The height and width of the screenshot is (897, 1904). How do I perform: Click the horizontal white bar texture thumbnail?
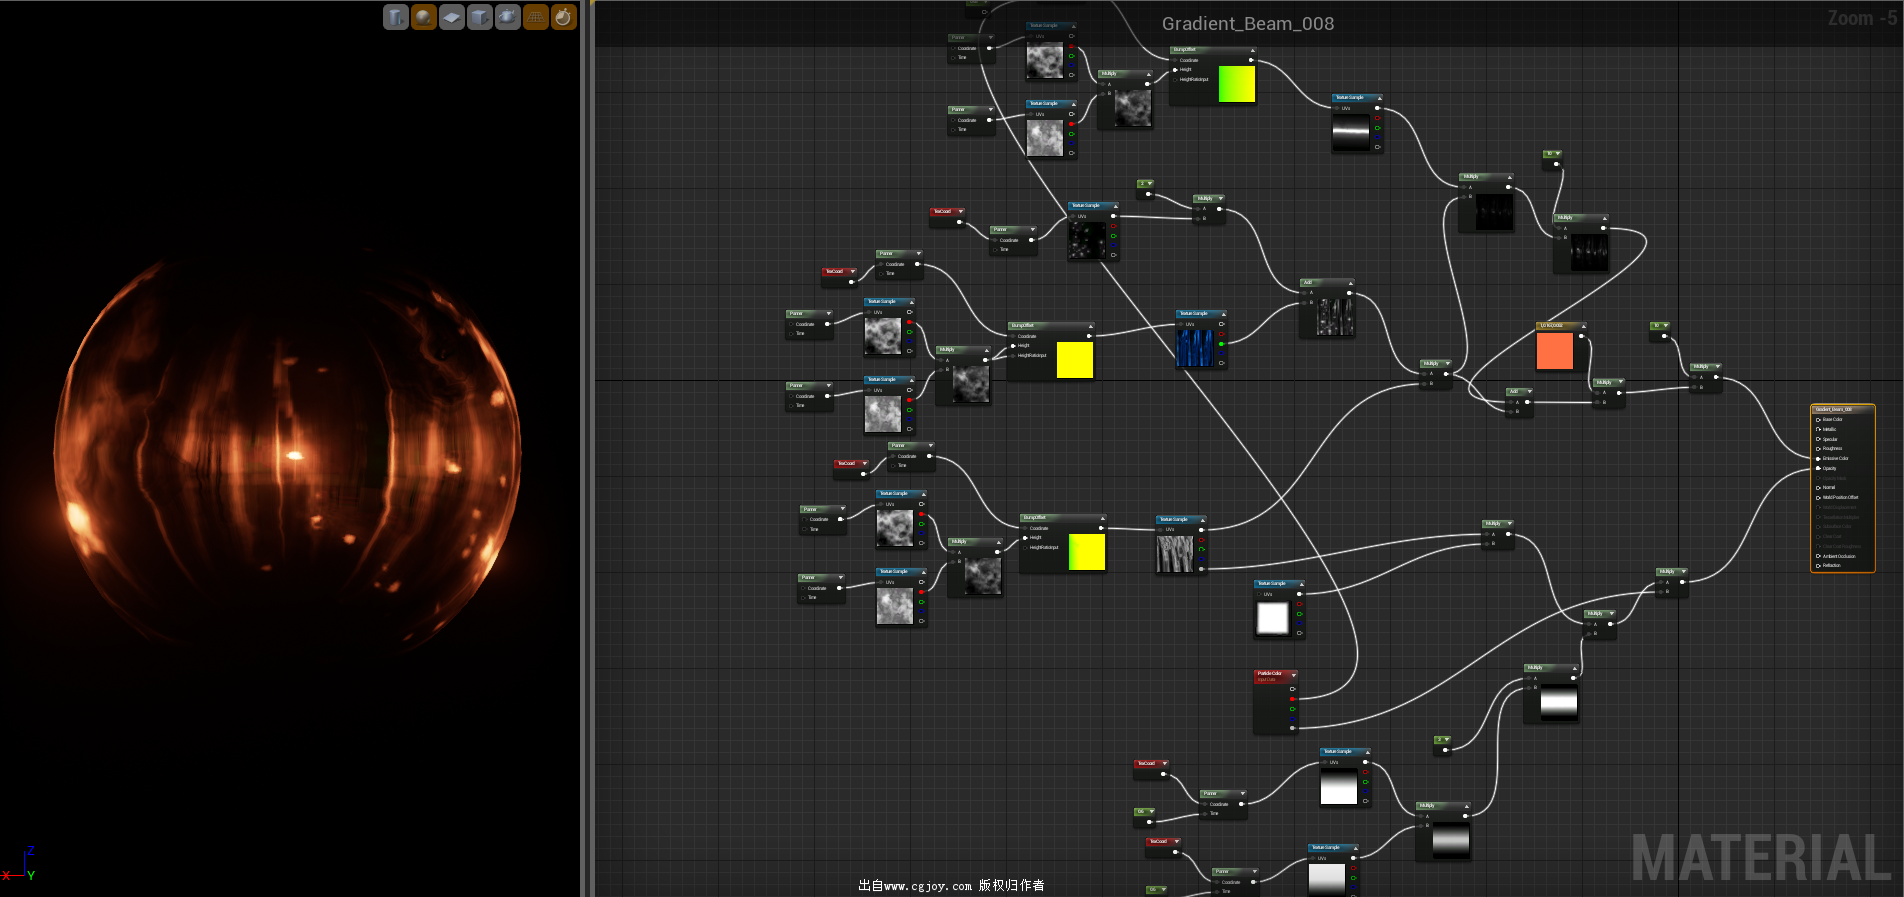pyautogui.click(x=1351, y=133)
